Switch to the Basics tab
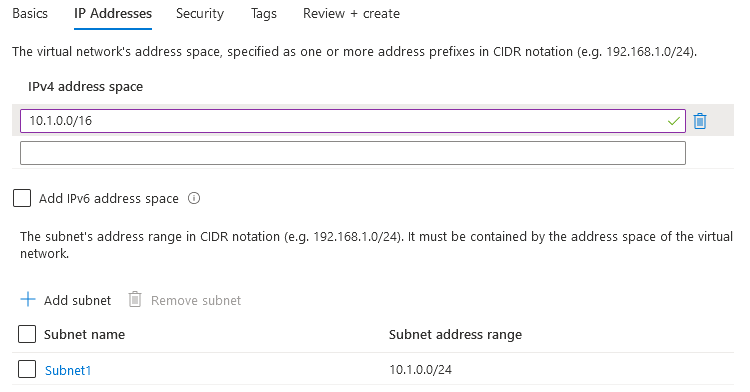 (30, 13)
